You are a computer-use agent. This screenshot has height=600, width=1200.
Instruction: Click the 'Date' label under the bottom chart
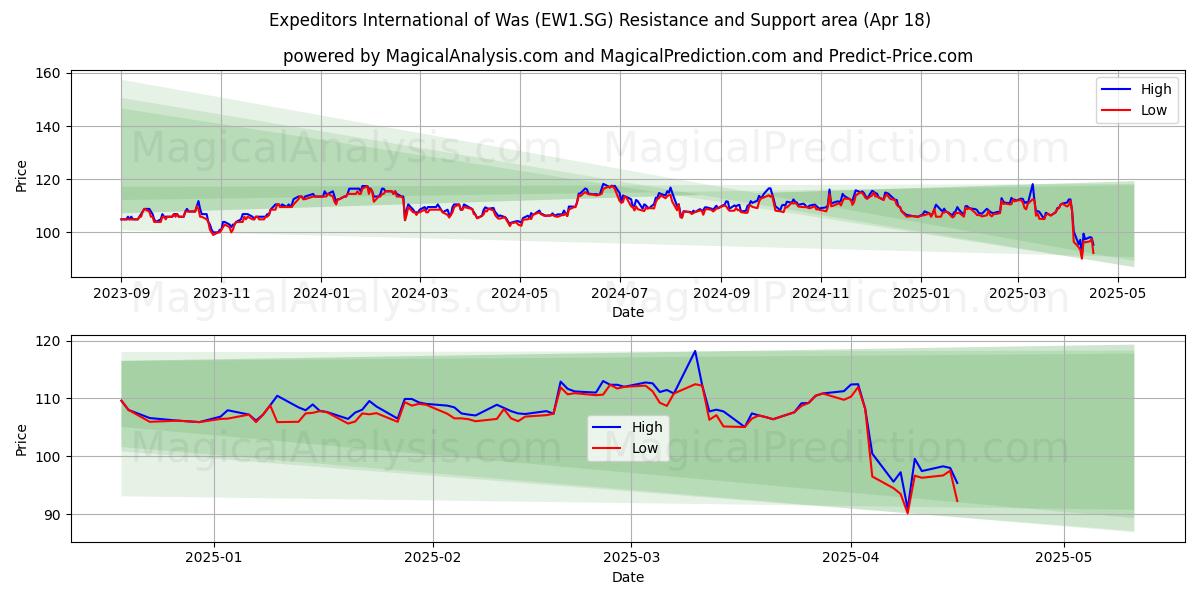[628, 577]
